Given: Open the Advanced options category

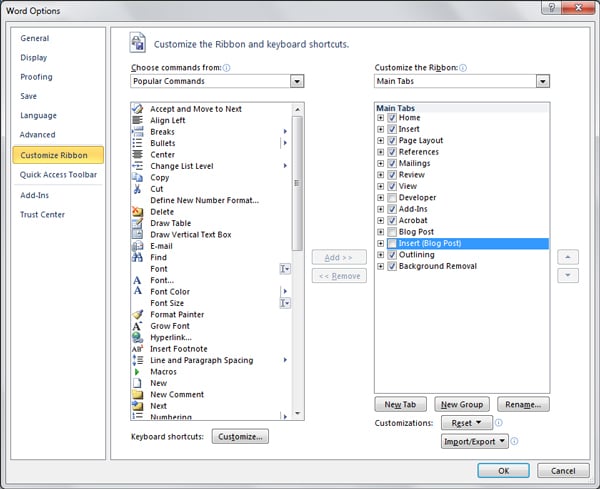Looking at the screenshot, I should click(38, 134).
